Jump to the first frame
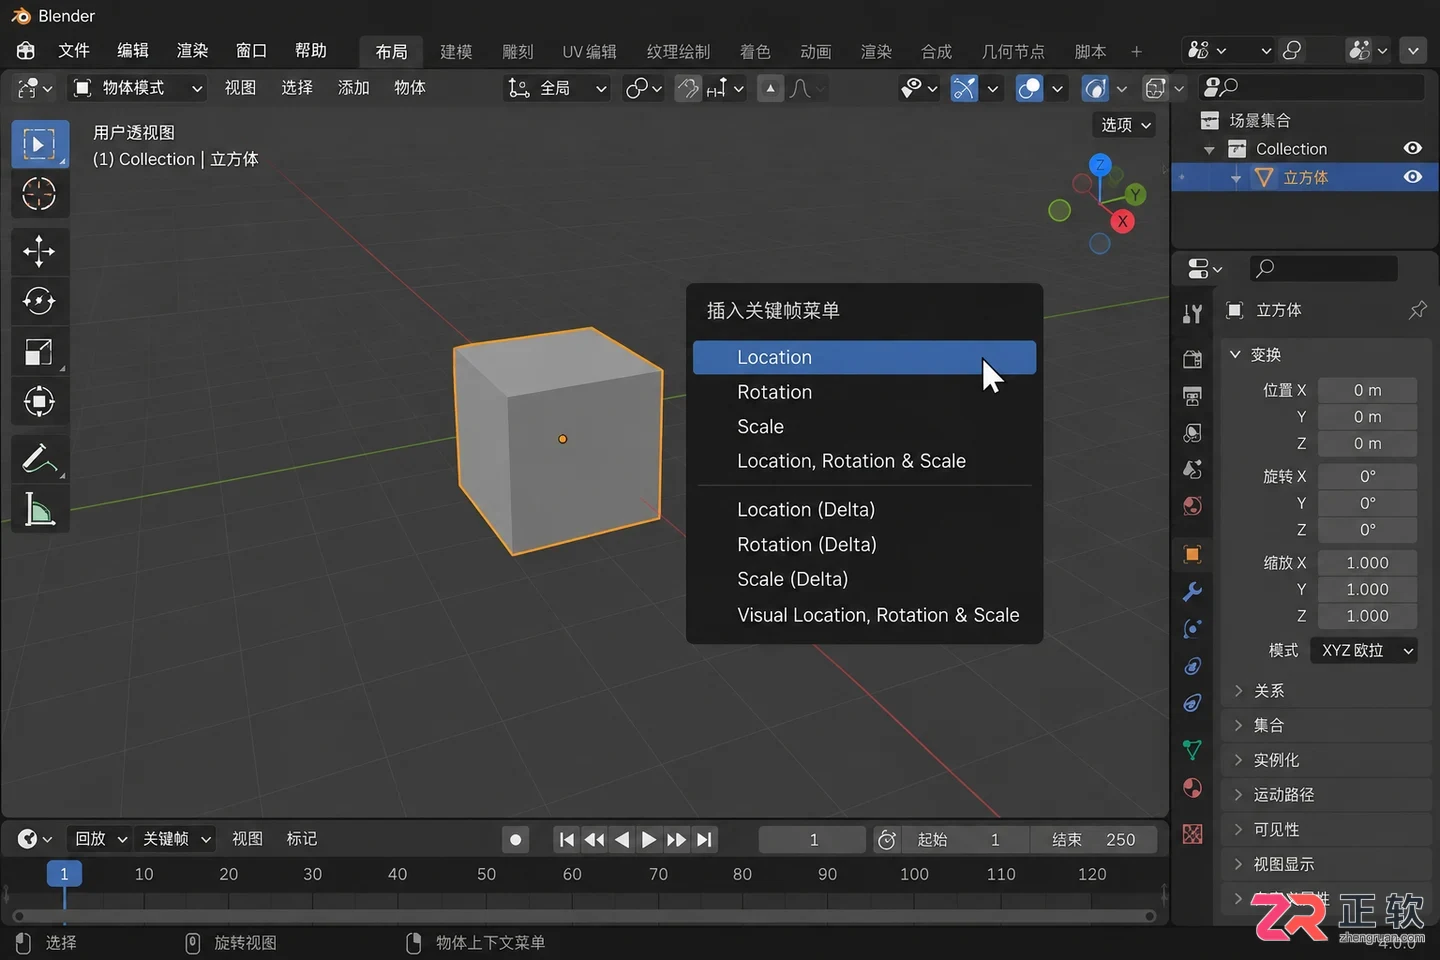The width and height of the screenshot is (1440, 960). 567,840
